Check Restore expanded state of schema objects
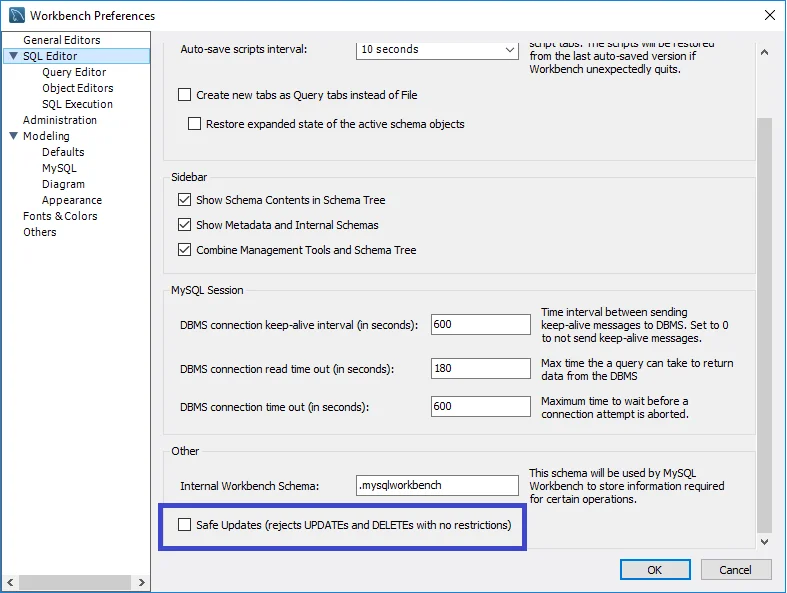Viewport: 787px width, 593px height. pos(196,124)
